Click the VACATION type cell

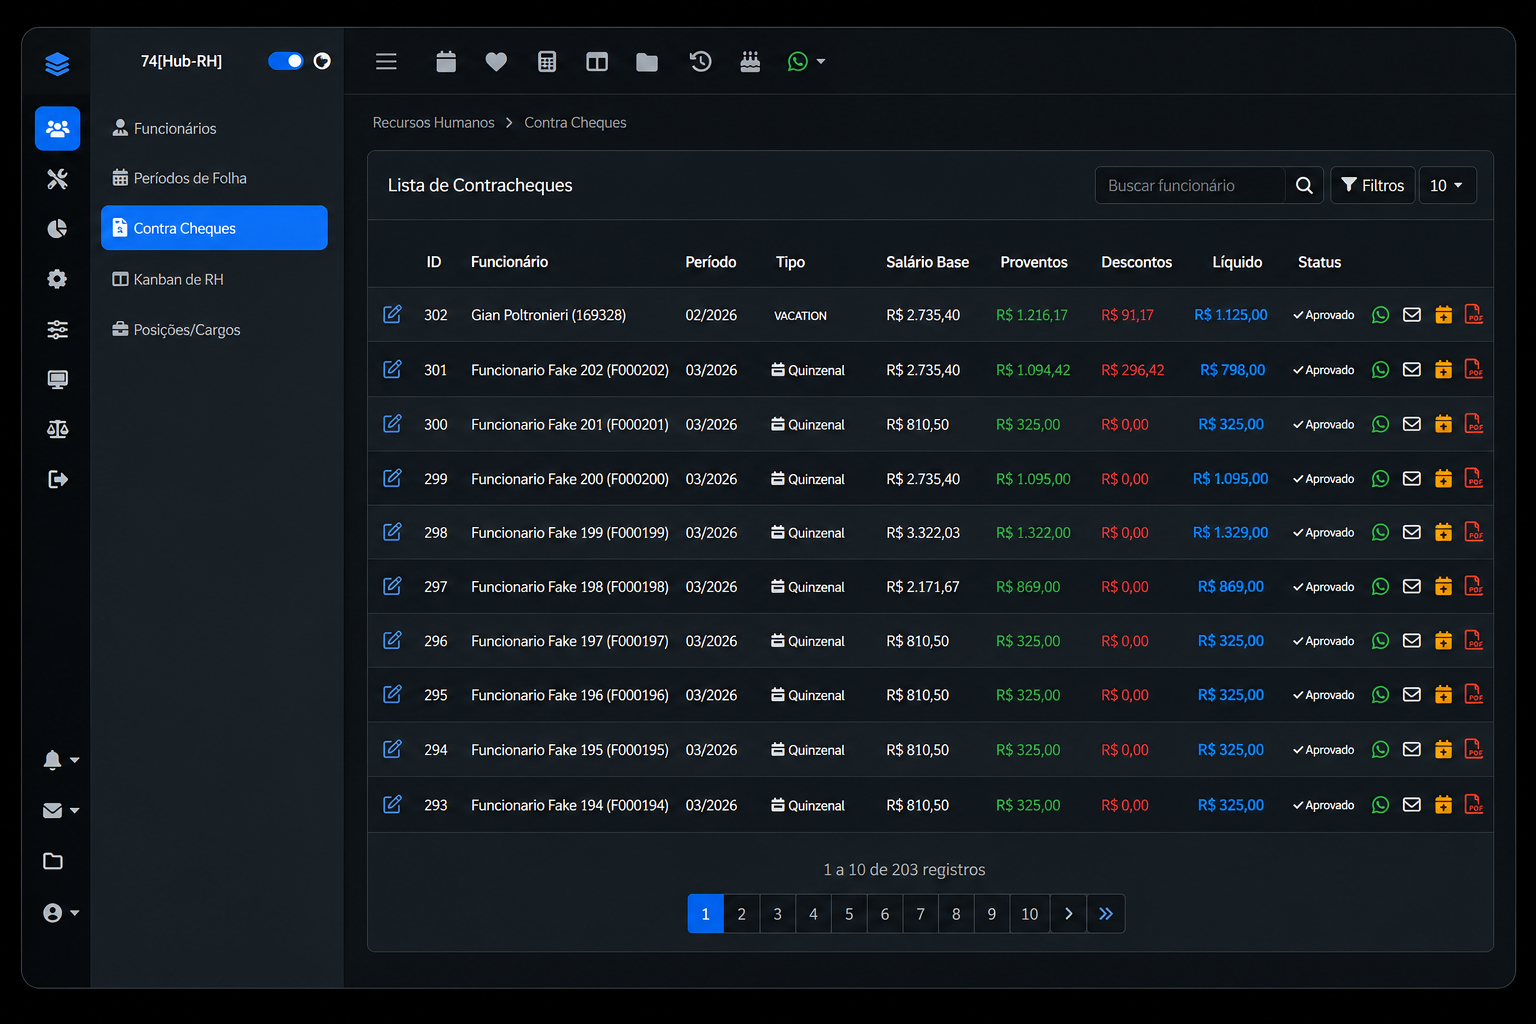point(800,316)
